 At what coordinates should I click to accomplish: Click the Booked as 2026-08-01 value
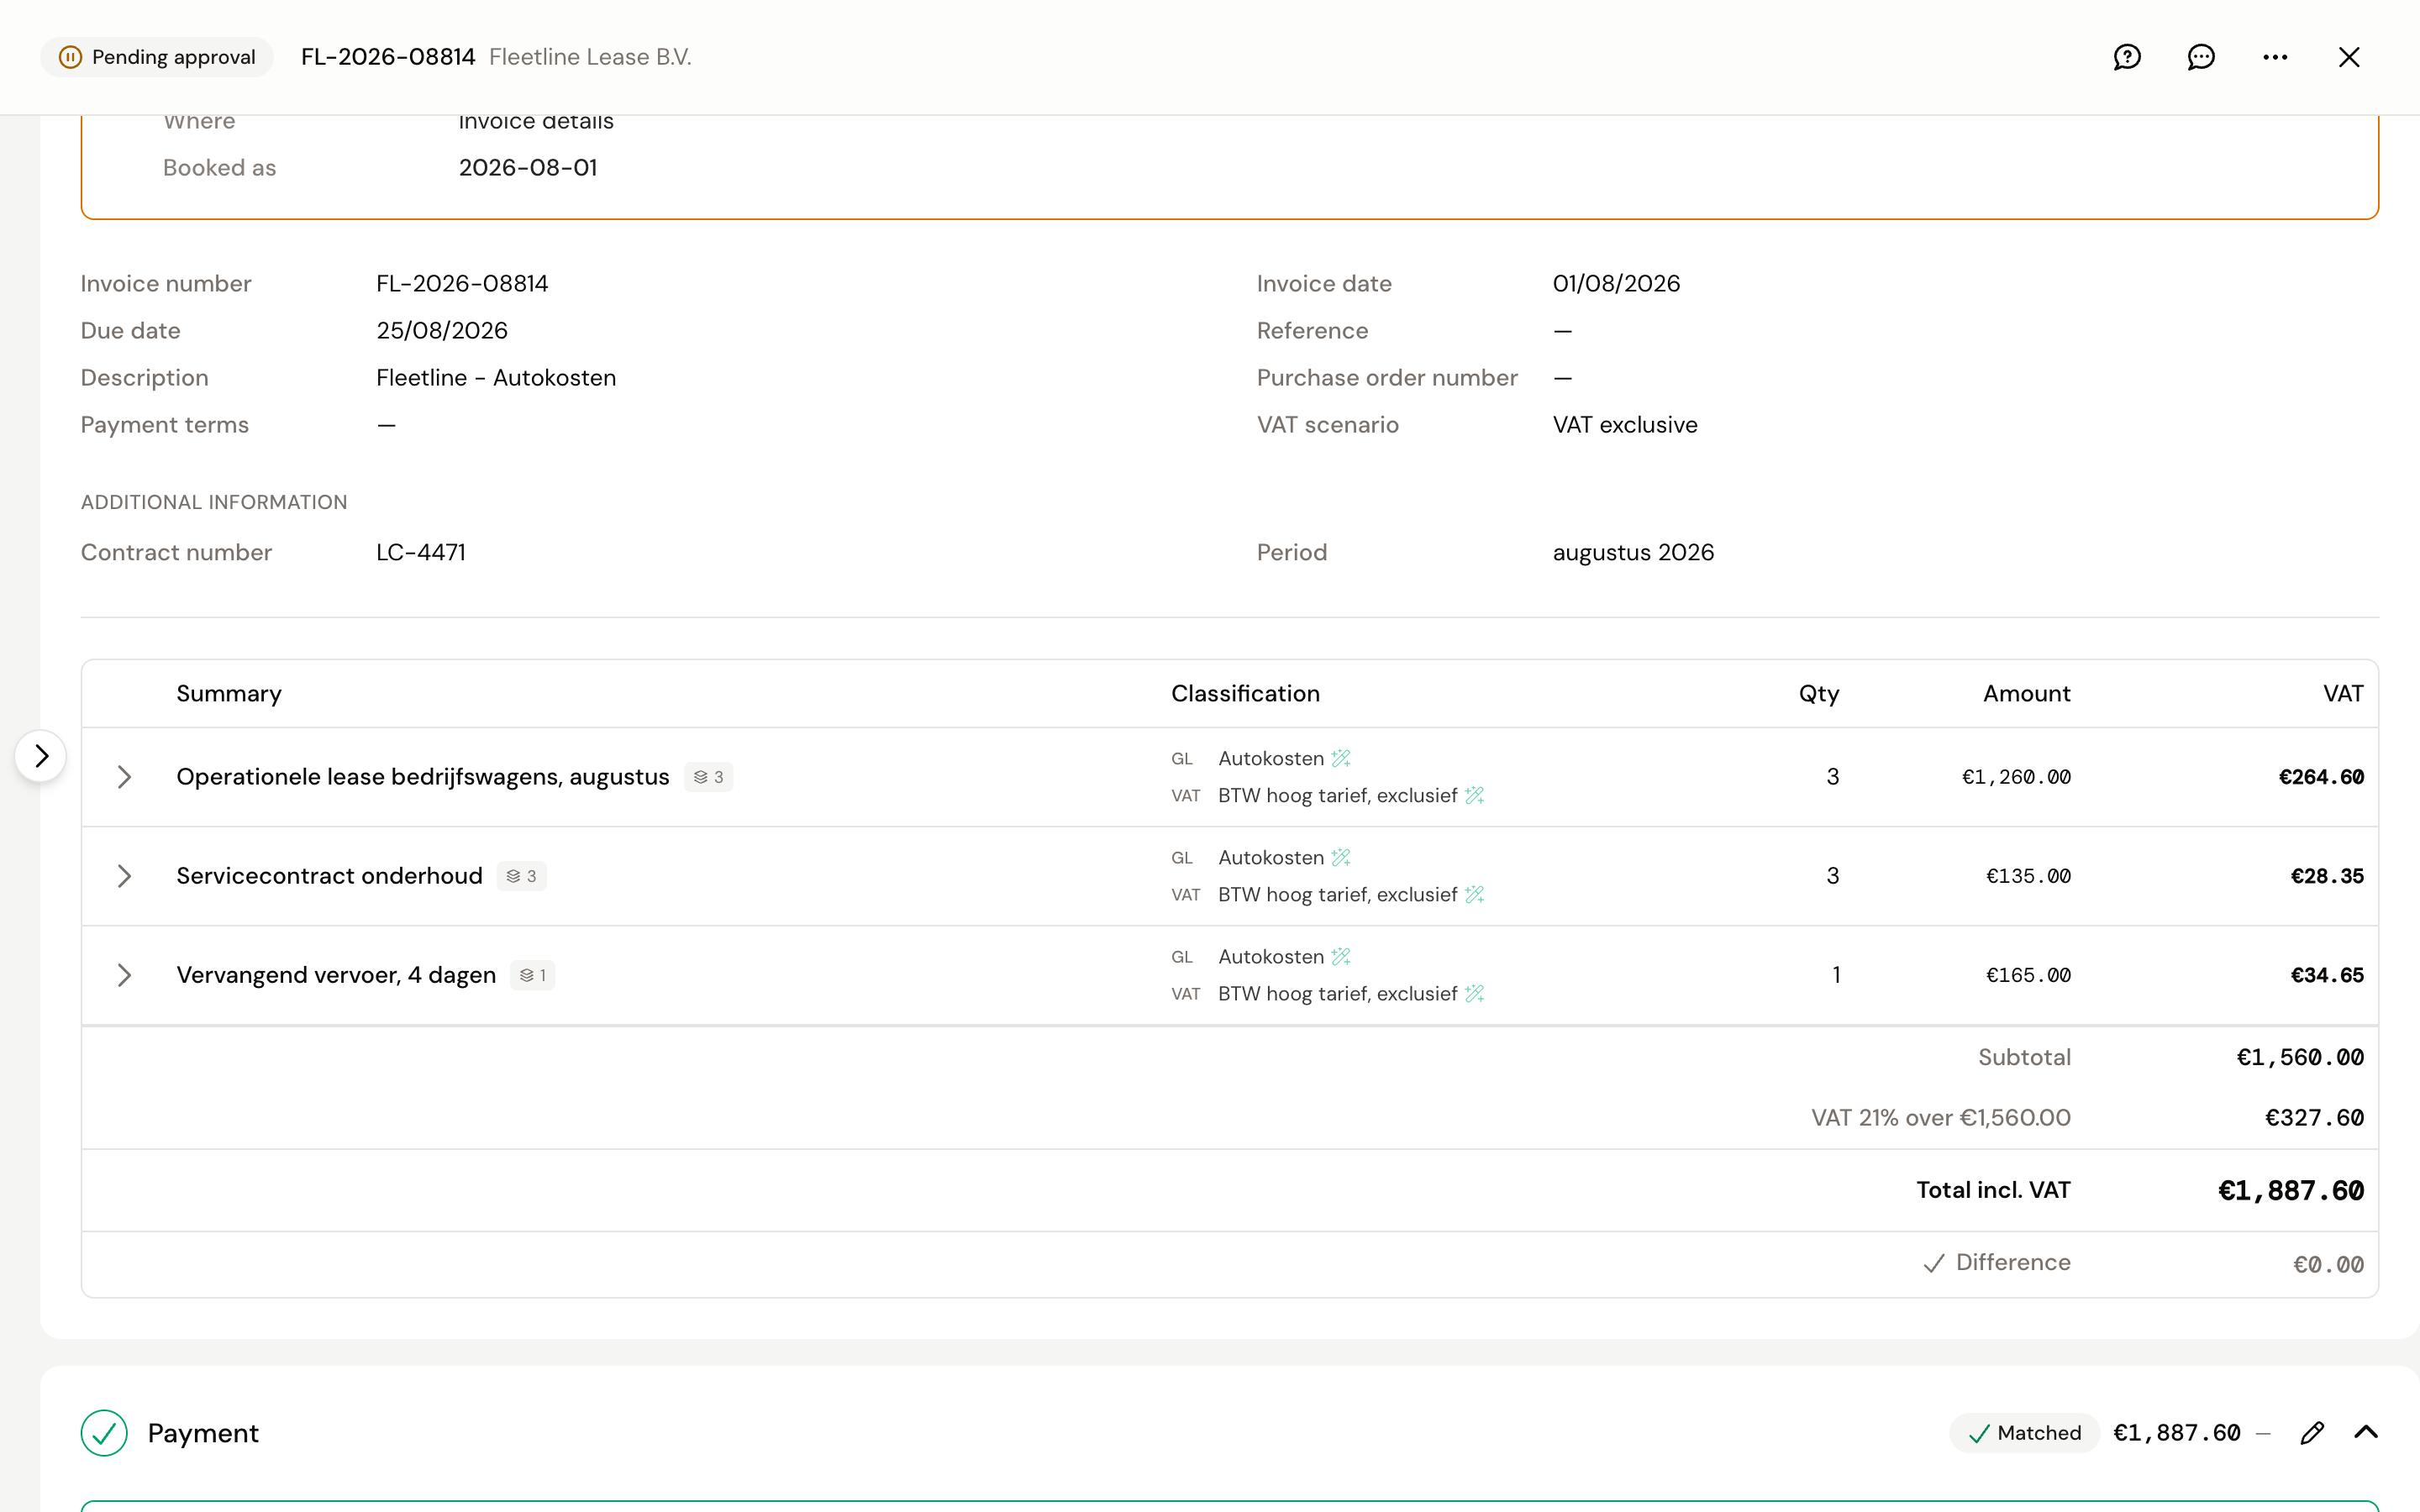[528, 168]
